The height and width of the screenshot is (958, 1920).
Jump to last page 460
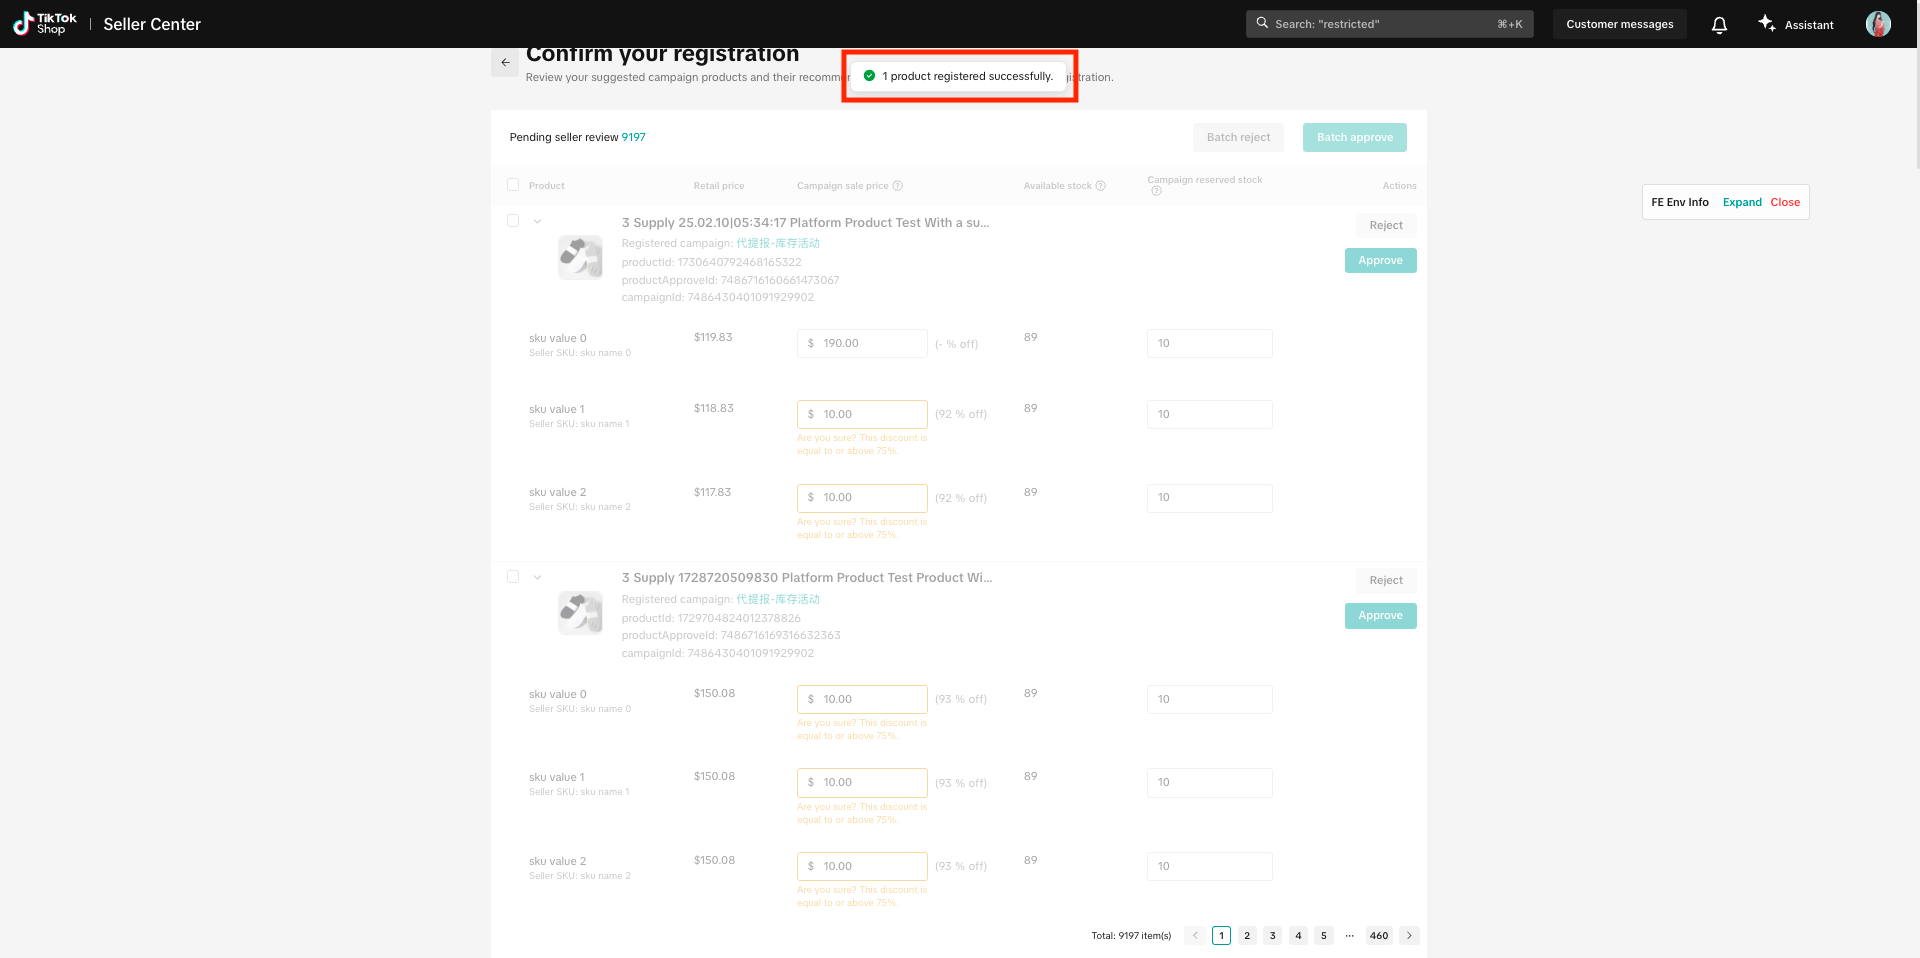(x=1379, y=936)
